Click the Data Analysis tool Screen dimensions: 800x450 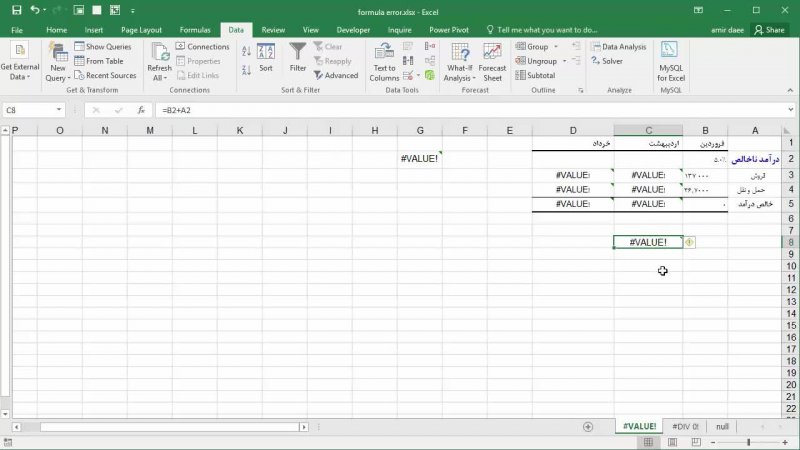(618, 47)
